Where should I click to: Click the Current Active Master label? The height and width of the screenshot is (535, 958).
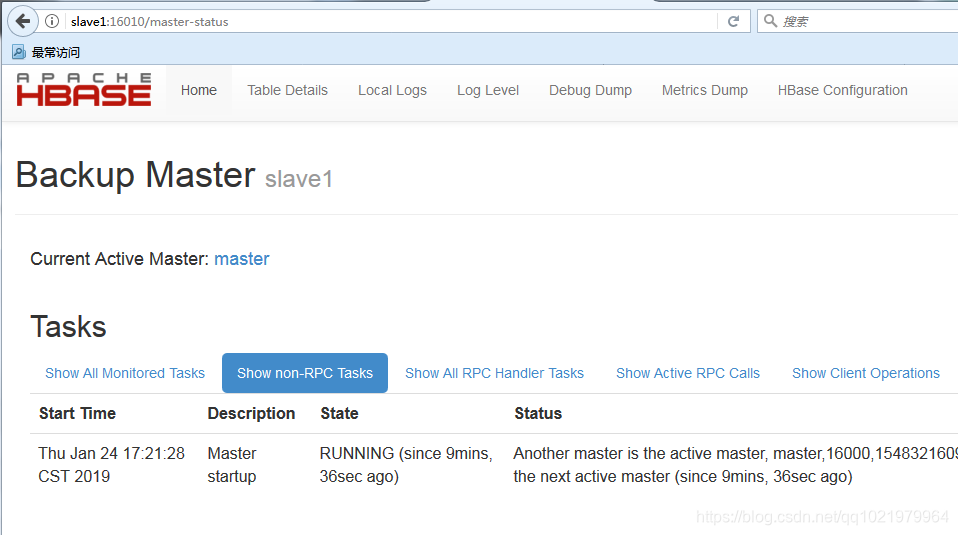(120, 259)
